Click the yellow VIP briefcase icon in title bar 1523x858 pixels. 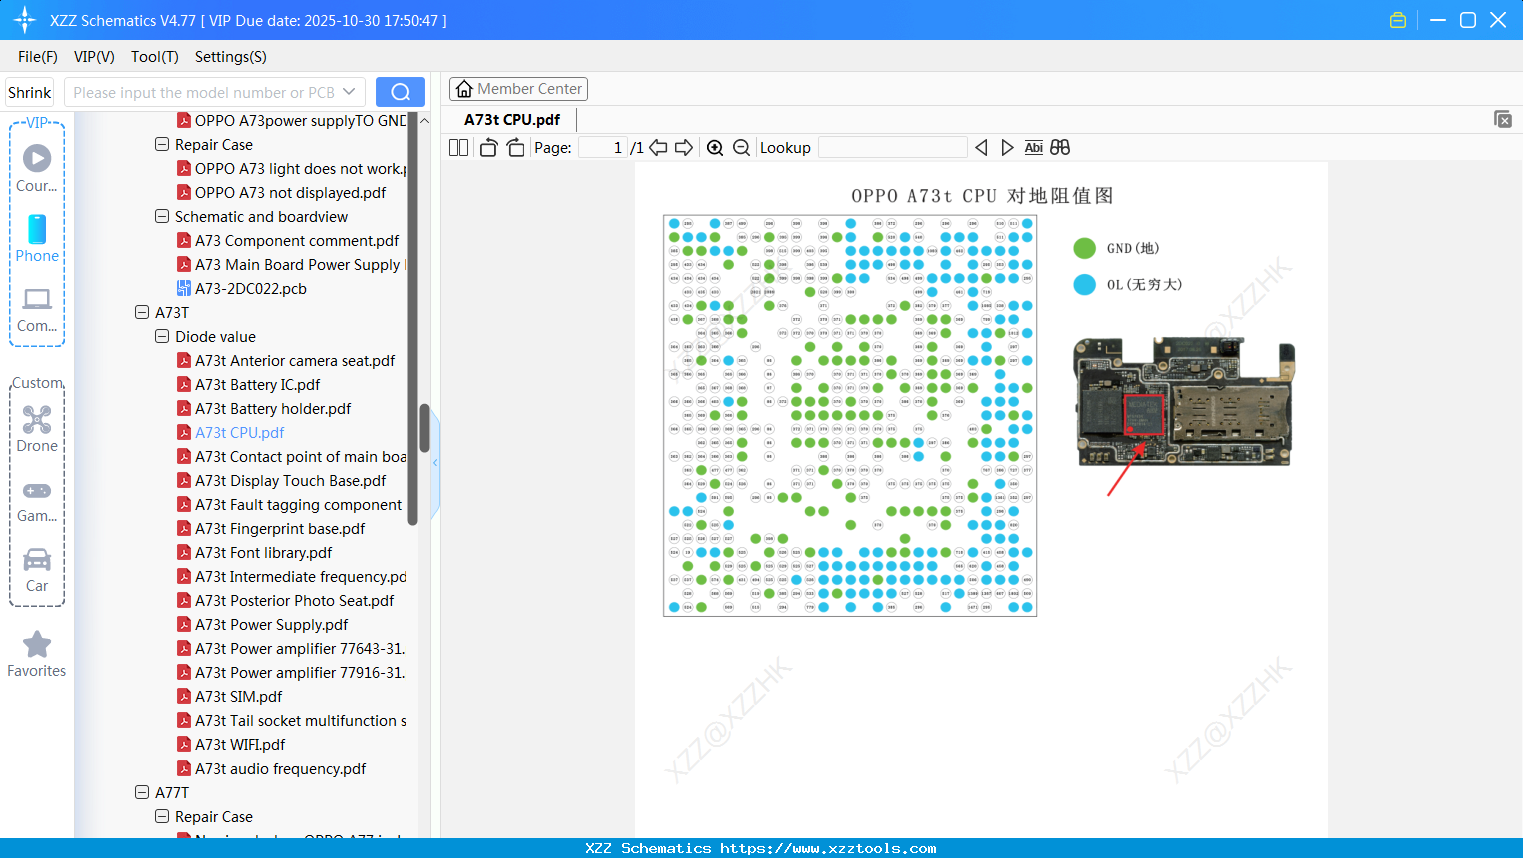point(1398,20)
